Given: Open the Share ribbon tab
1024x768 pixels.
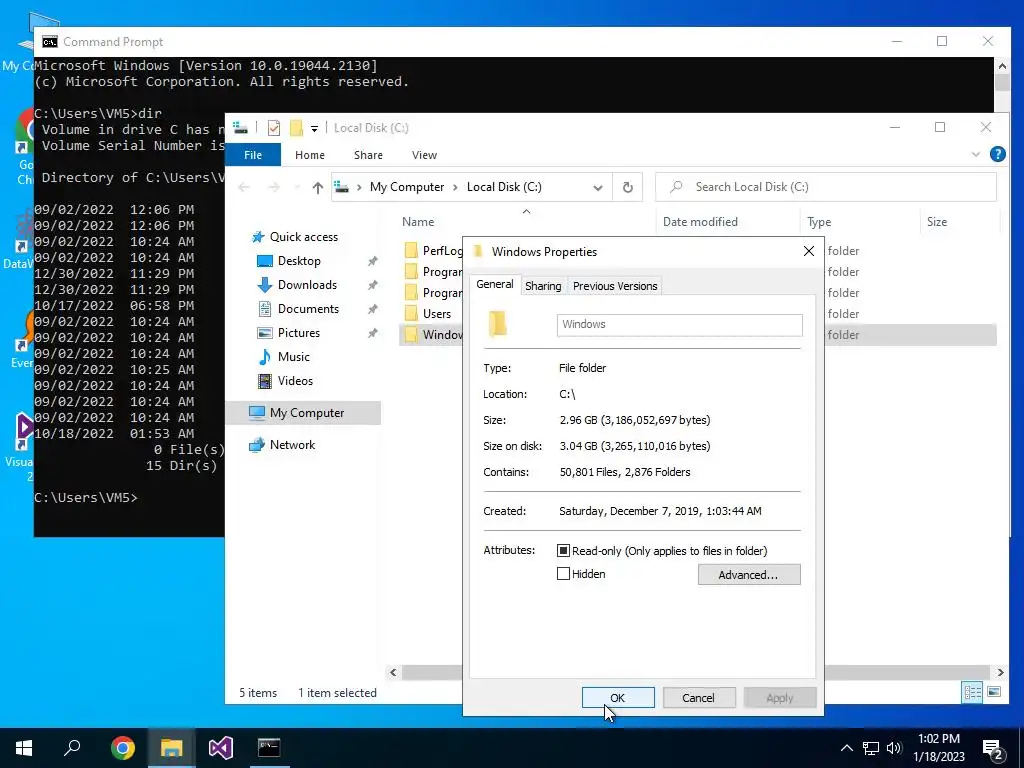Looking at the screenshot, I should click(x=368, y=155).
